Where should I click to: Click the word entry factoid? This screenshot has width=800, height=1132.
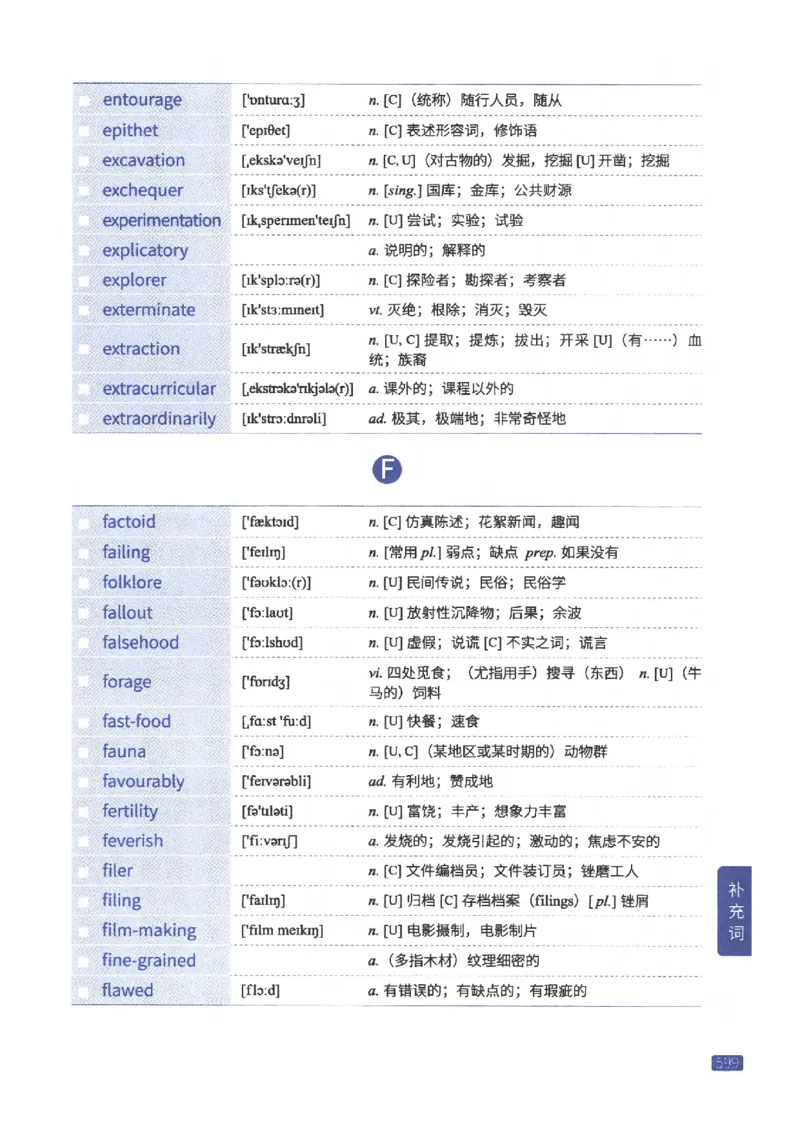(130, 521)
